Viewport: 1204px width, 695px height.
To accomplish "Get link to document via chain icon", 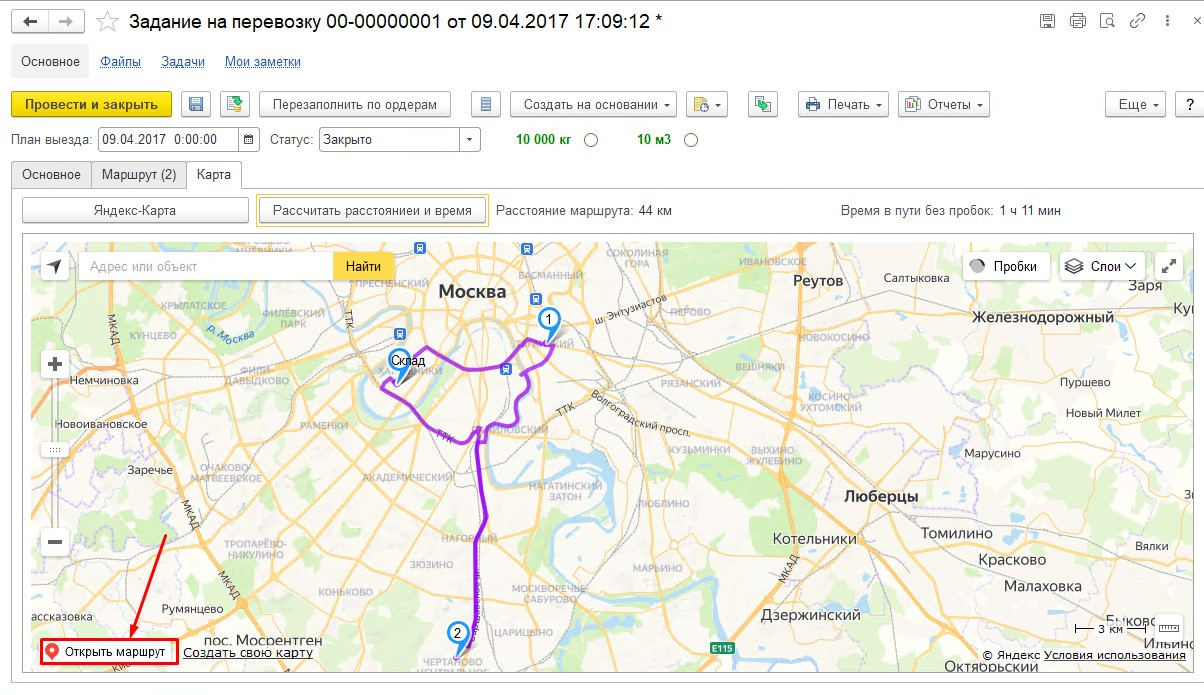I will tap(1137, 21).
